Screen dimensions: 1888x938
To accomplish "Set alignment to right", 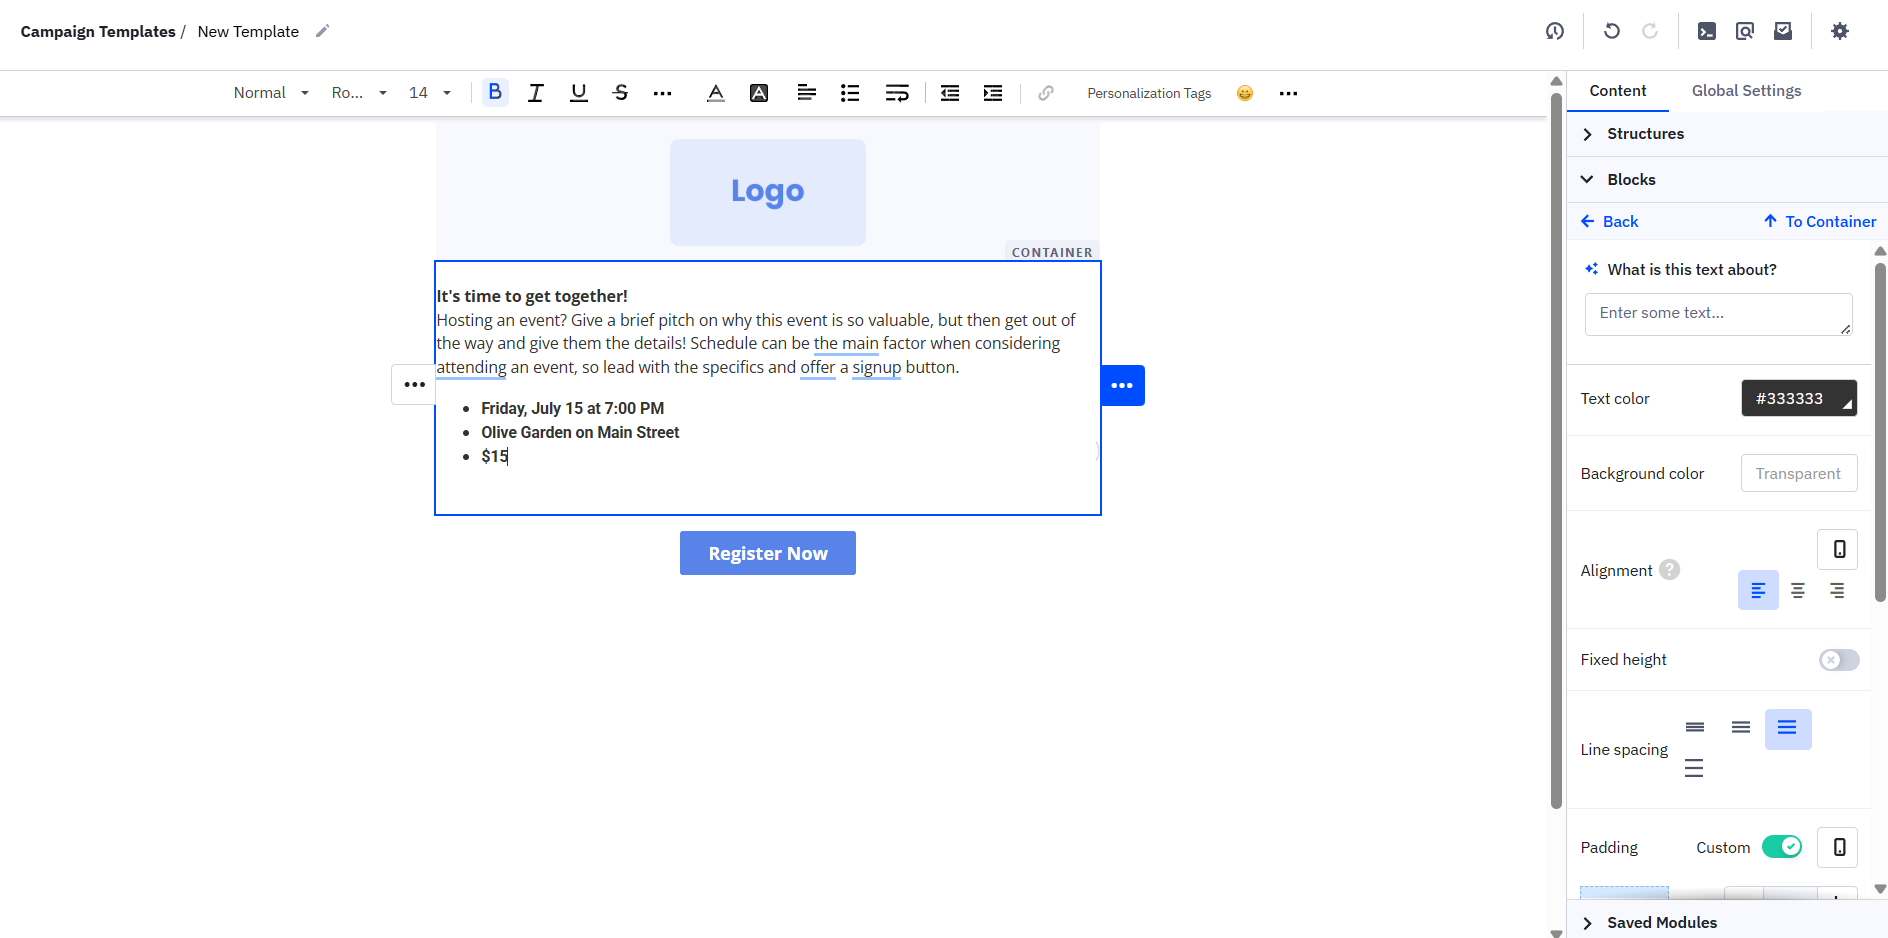I will click(1837, 590).
